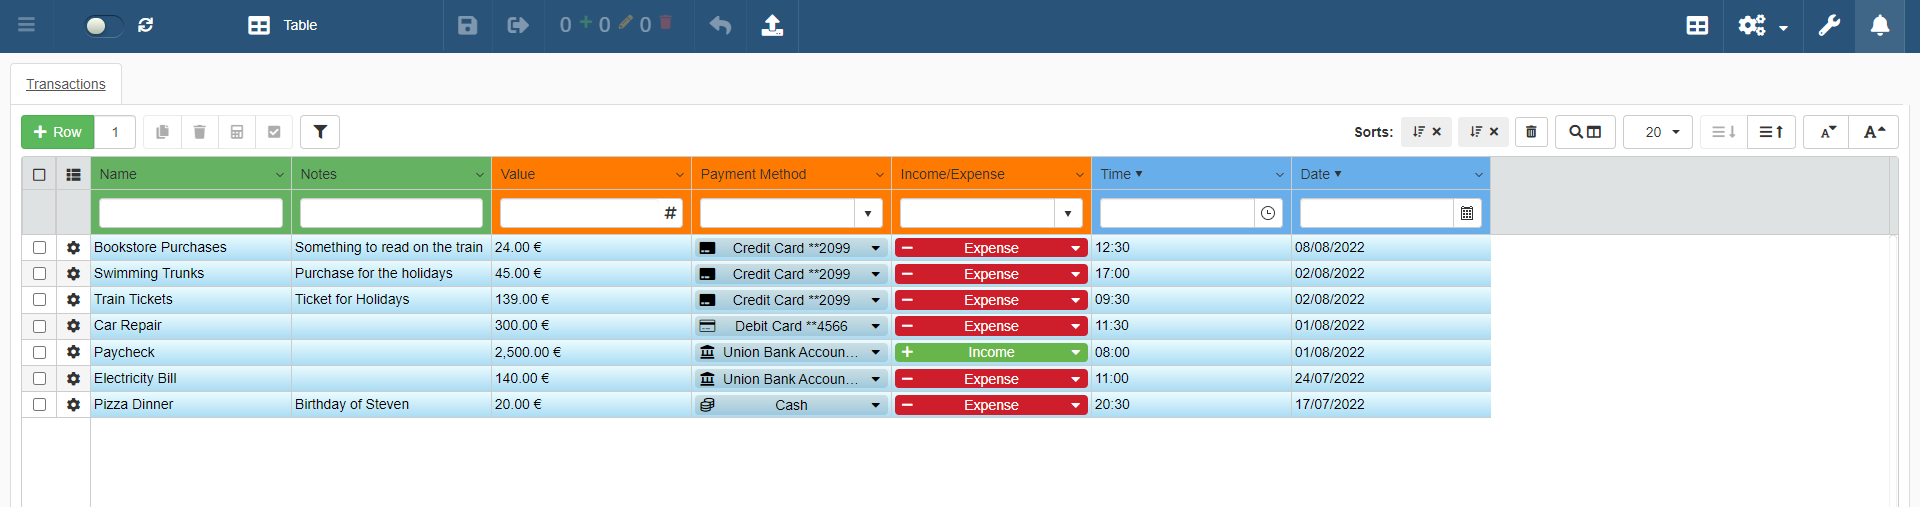Click the filter funnel icon
The image size is (1920, 507).
(x=320, y=132)
